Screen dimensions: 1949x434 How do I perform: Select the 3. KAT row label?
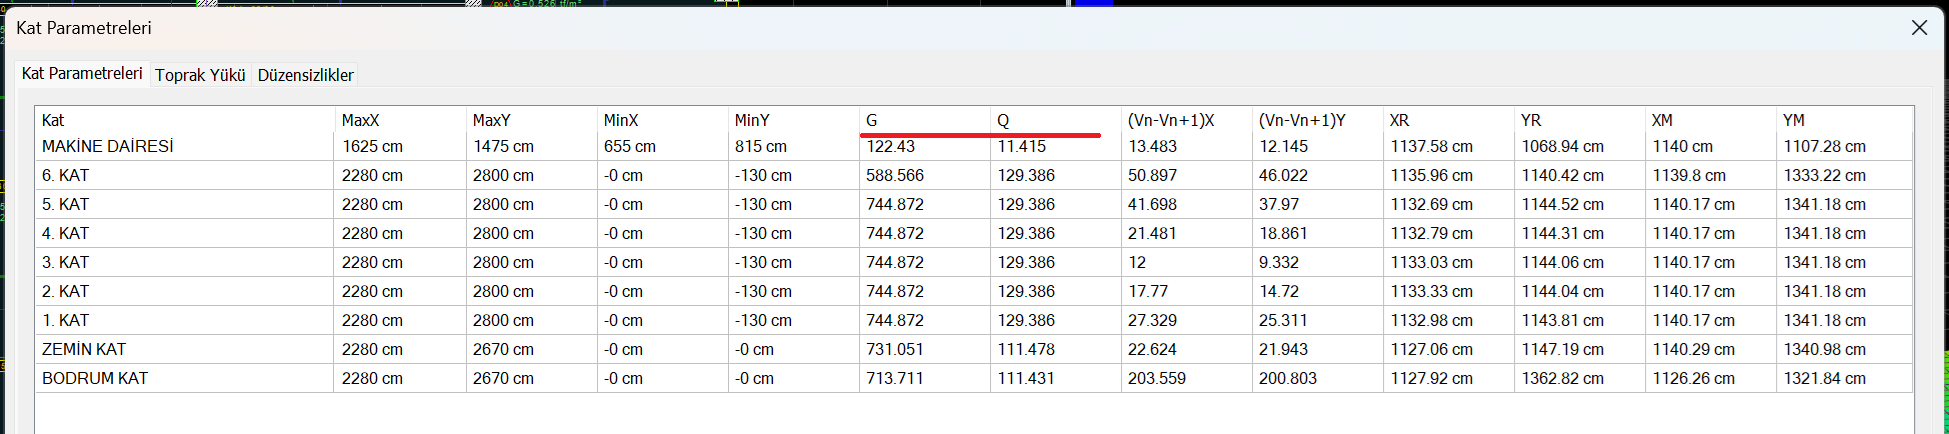[x=66, y=263]
